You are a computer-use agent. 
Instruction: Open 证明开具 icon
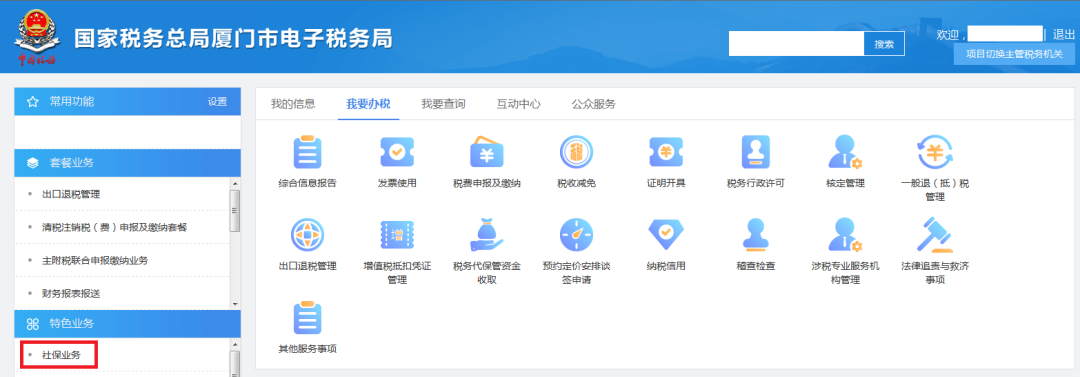665,152
